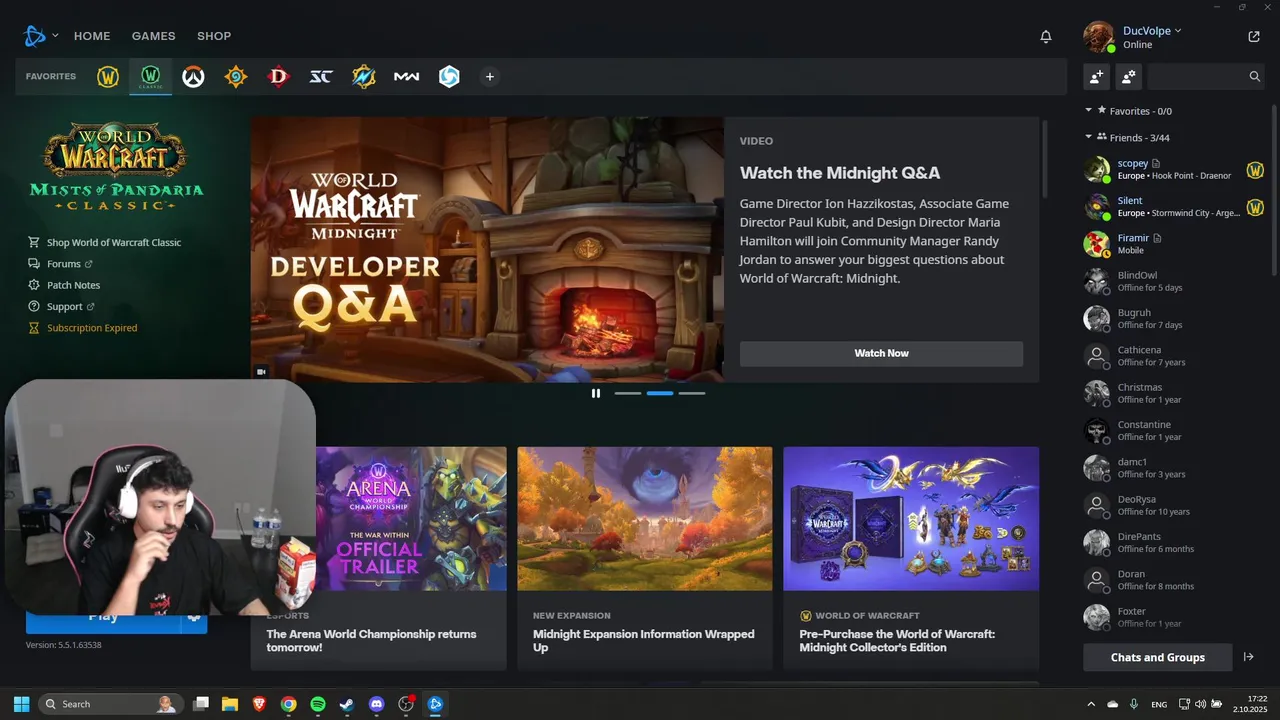Click the taskbar Search box
This screenshot has height=720, width=1280.
pyautogui.click(x=111, y=704)
